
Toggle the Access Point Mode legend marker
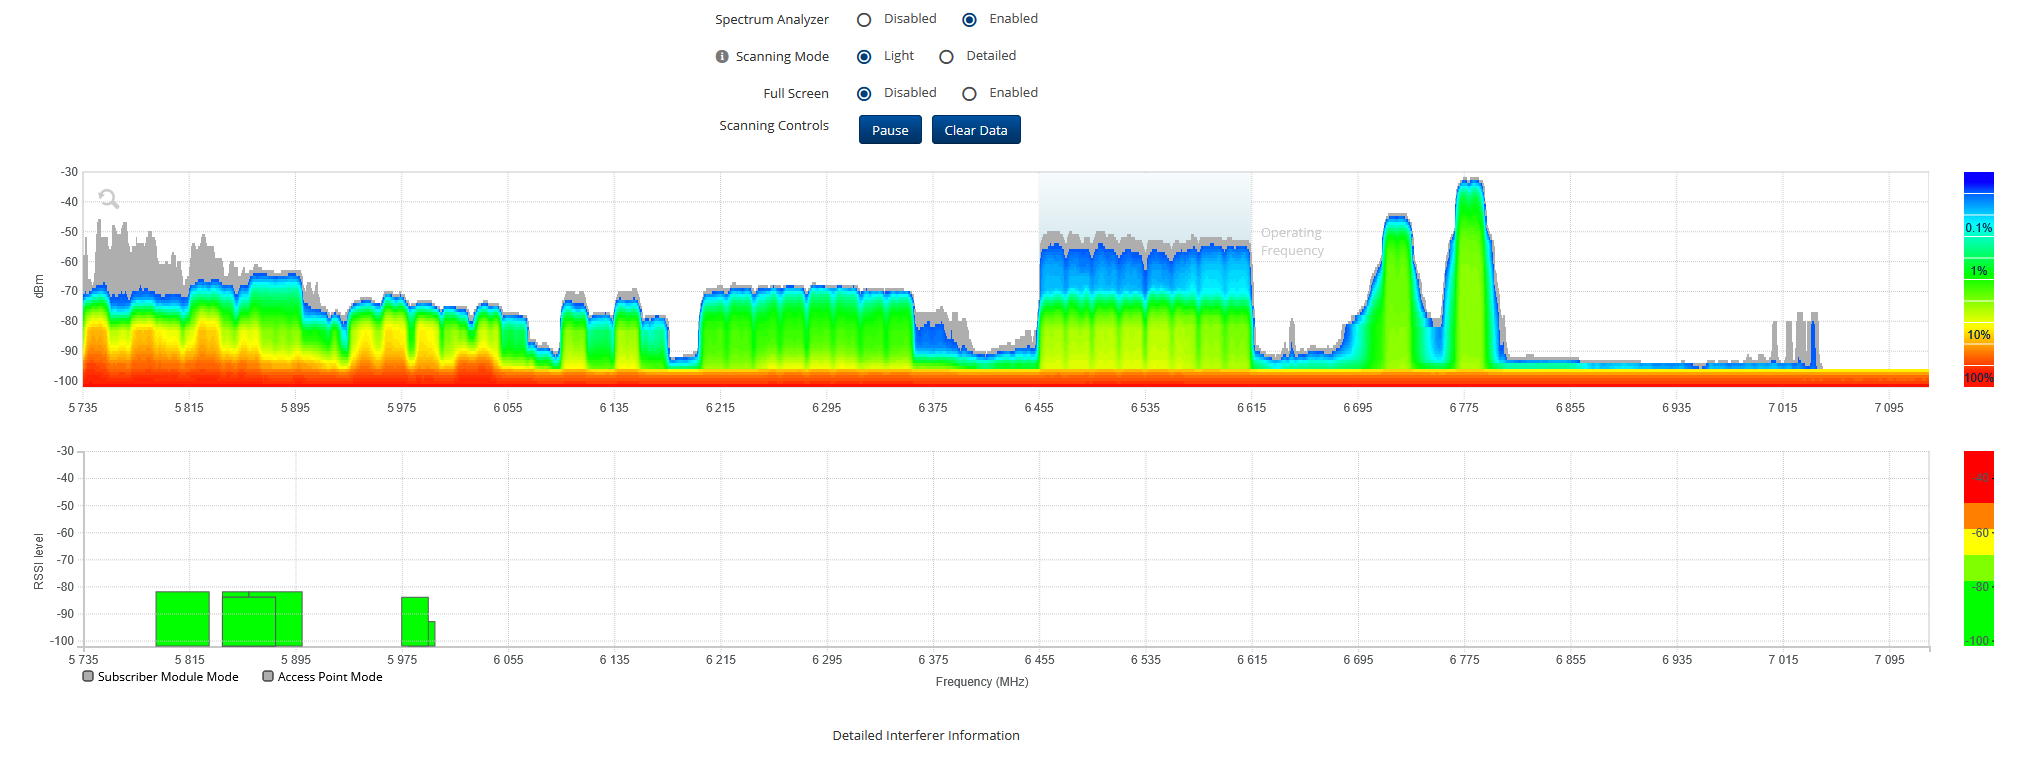(x=268, y=677)
